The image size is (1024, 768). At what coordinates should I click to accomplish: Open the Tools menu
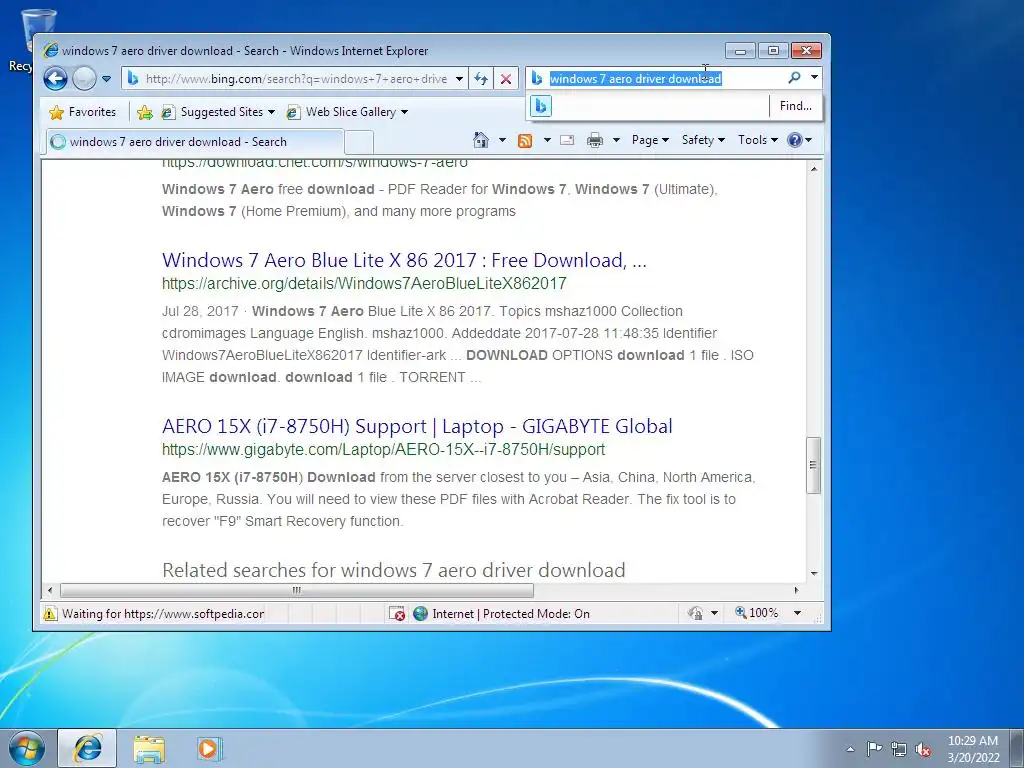(758, 140)
